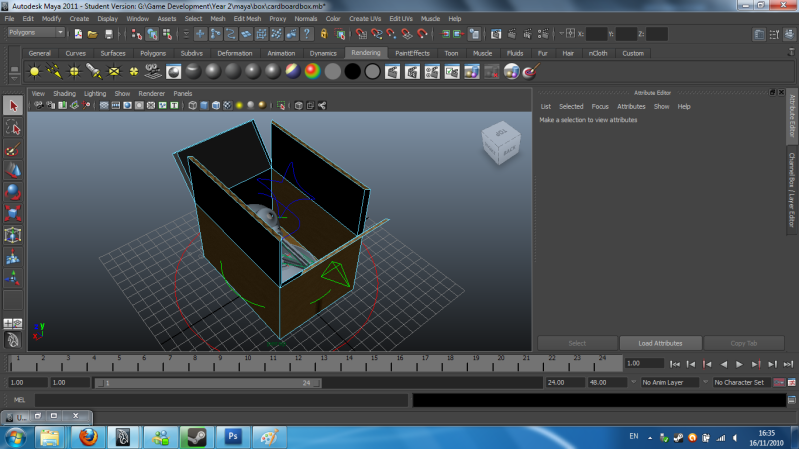Toggle the auto keyframe button
This screenshot has height=449, width=799.
[x=778, y=382]
